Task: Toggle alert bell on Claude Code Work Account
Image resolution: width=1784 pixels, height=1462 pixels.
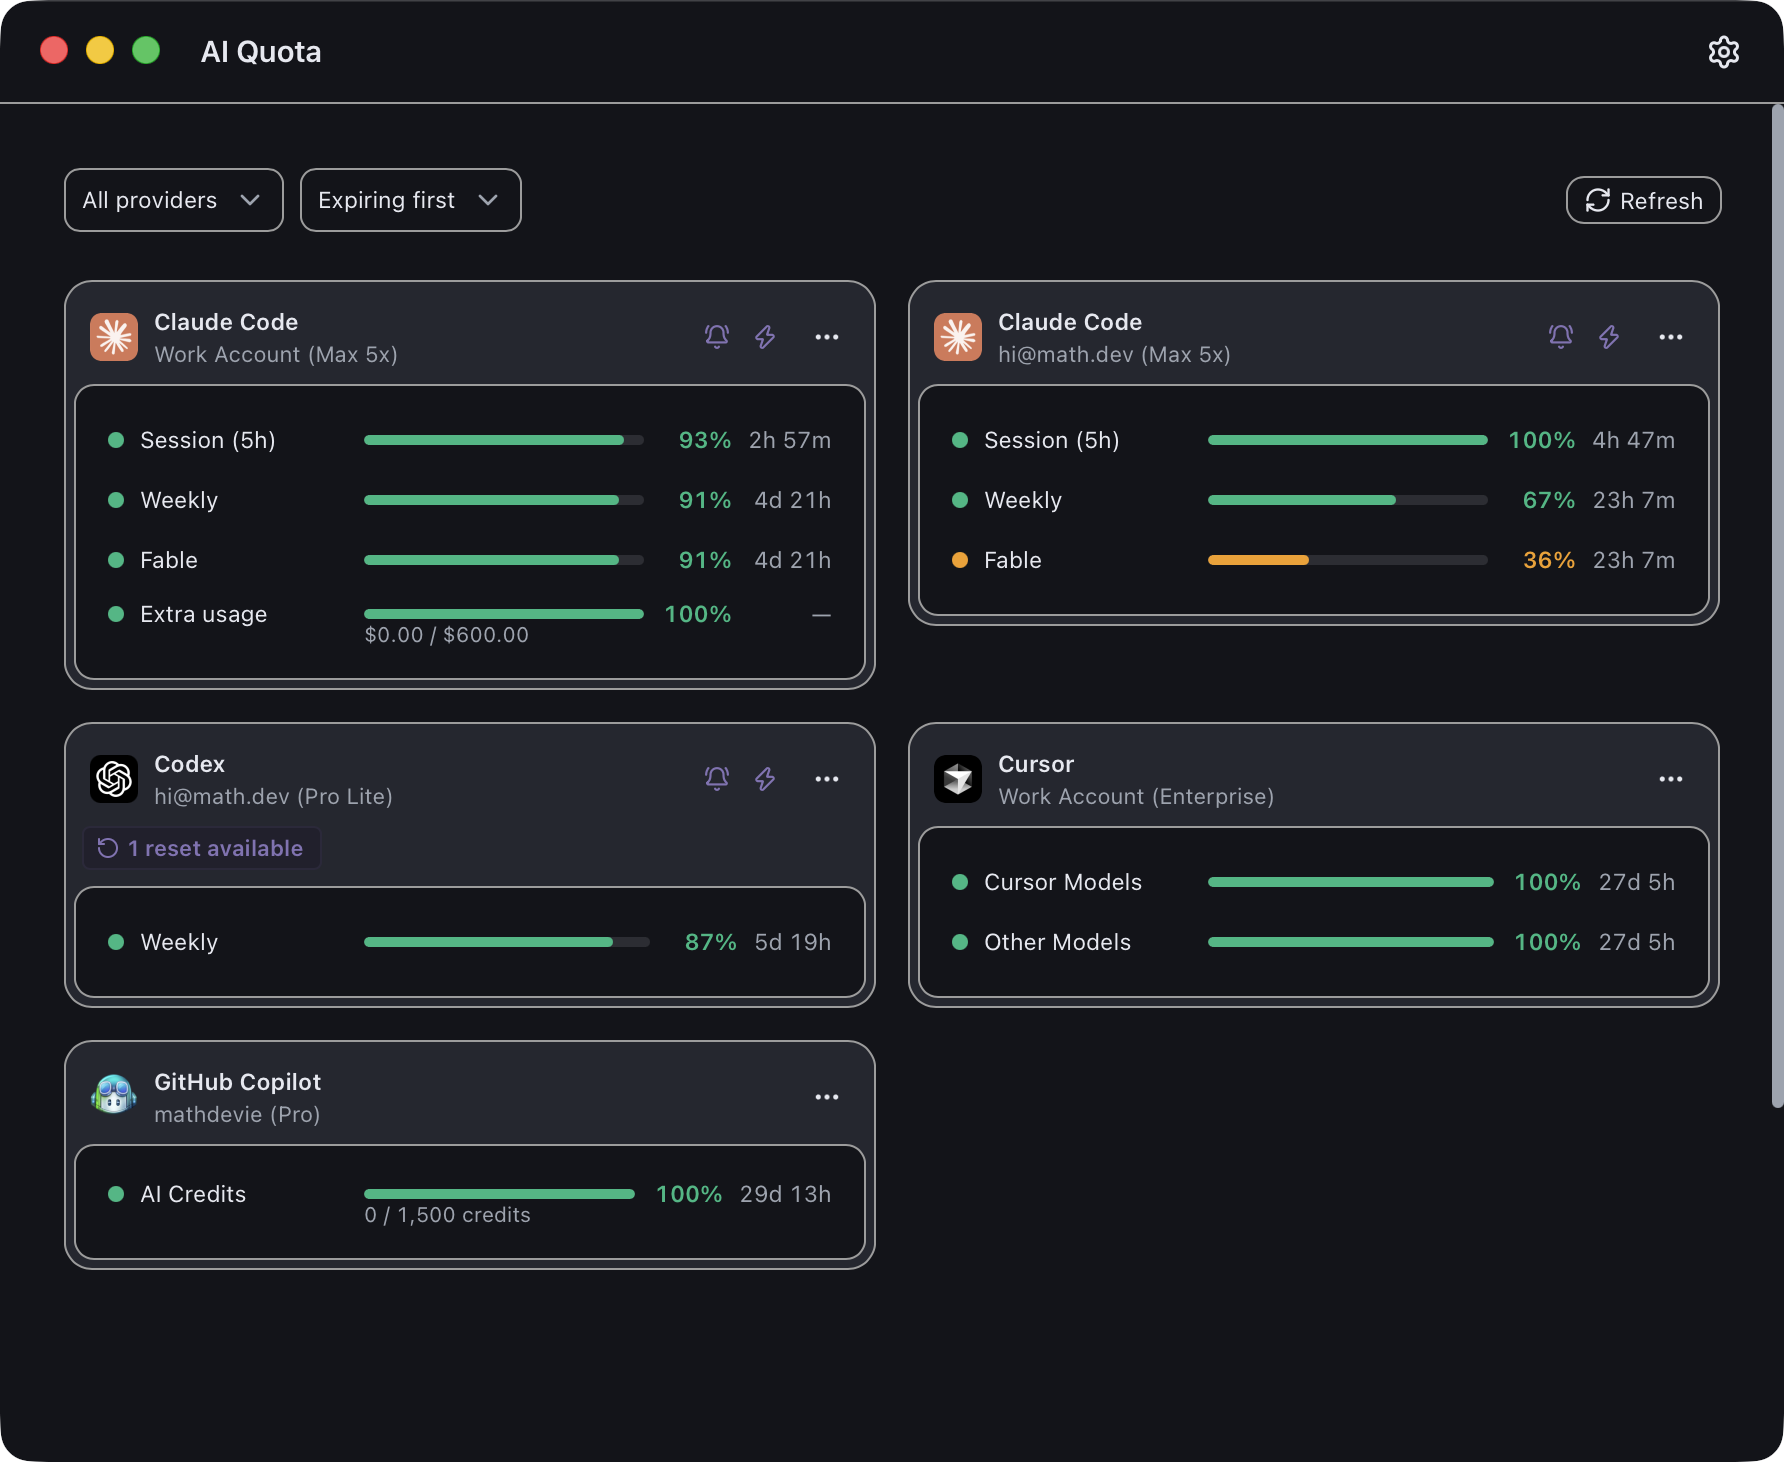Action: pos(717,337)
